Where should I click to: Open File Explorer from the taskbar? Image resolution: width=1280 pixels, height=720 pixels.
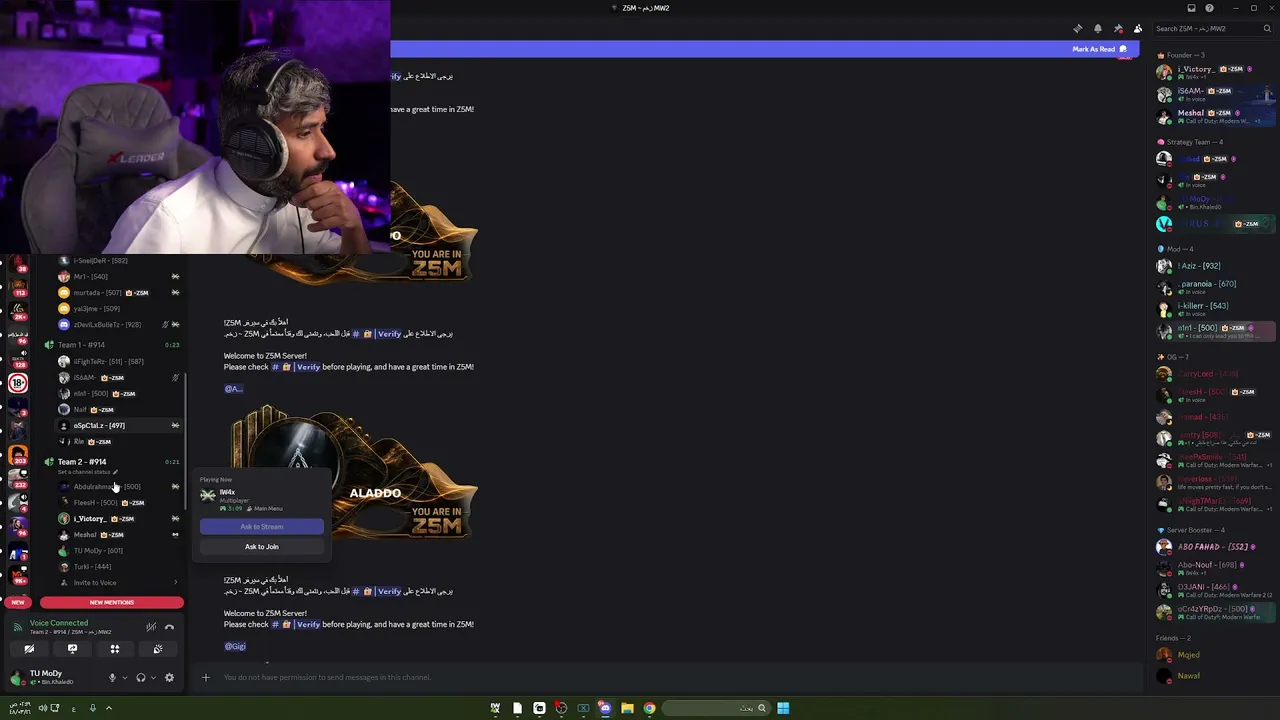pyautogui.click(x=627, y=708)
